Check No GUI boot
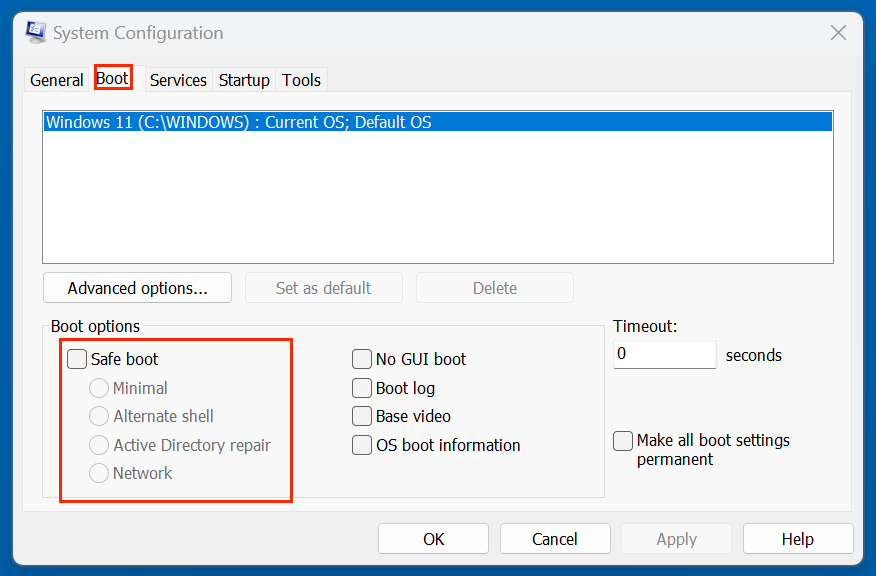The width and height of the screenshot is (876, 576). (x=362, y=359)
